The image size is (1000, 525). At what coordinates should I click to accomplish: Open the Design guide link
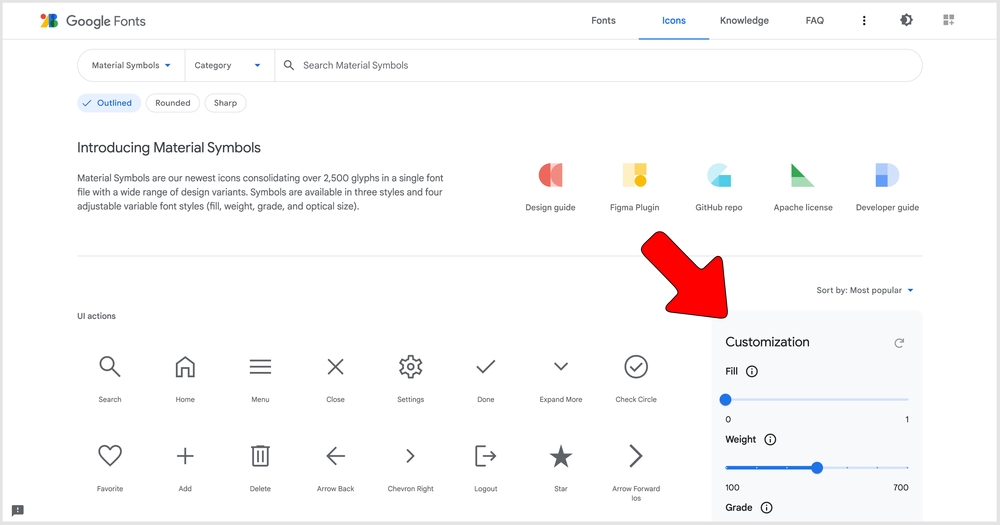(x=550, y=186)
